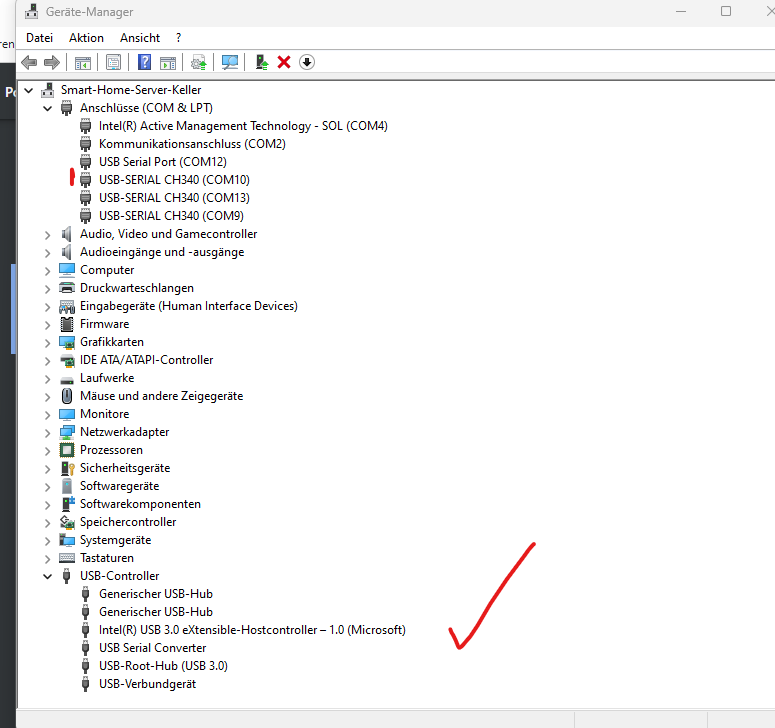Collapse the Anschlüsse (COM & LPT) branch
This screenshot has height=728, width=775.
[x=47, y=108]
